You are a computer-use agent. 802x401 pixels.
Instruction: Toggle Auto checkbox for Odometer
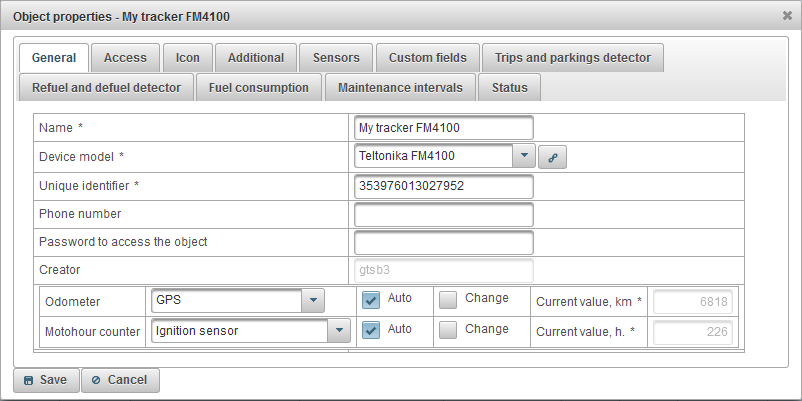(x=371, y=299)
